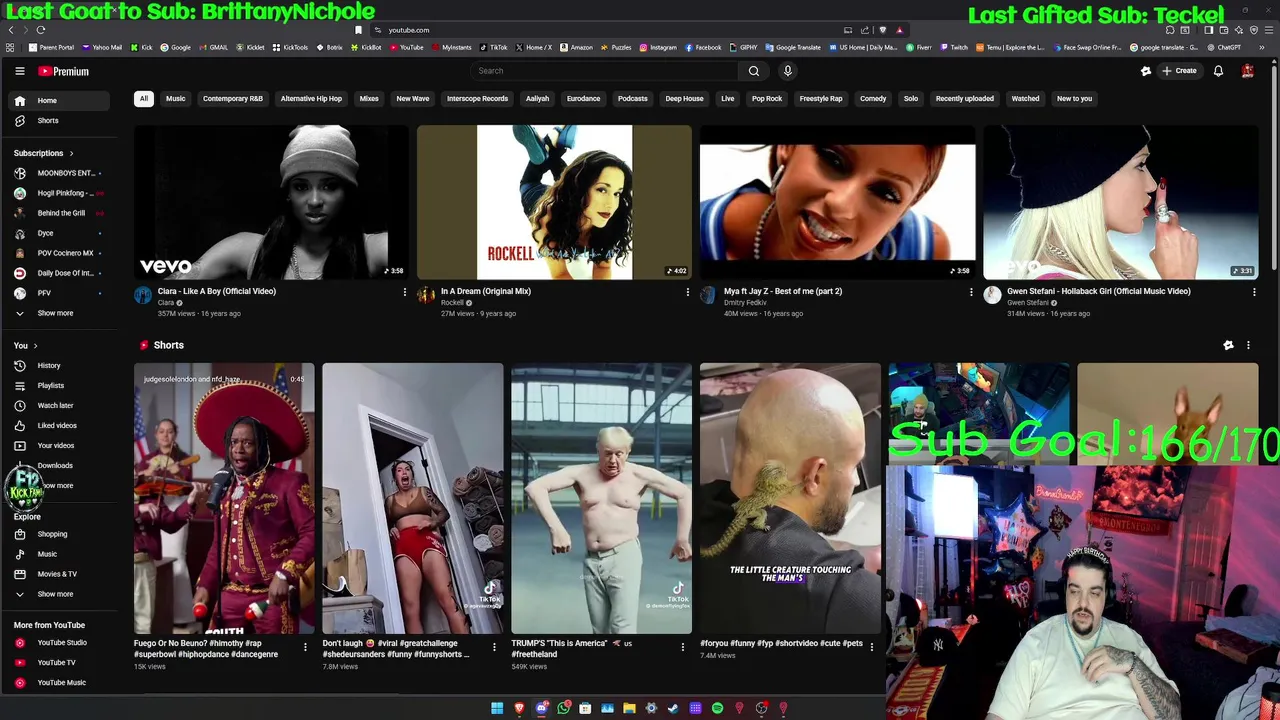Open more options for In A Dream video
1280x720 pixels.
point(687,292)
